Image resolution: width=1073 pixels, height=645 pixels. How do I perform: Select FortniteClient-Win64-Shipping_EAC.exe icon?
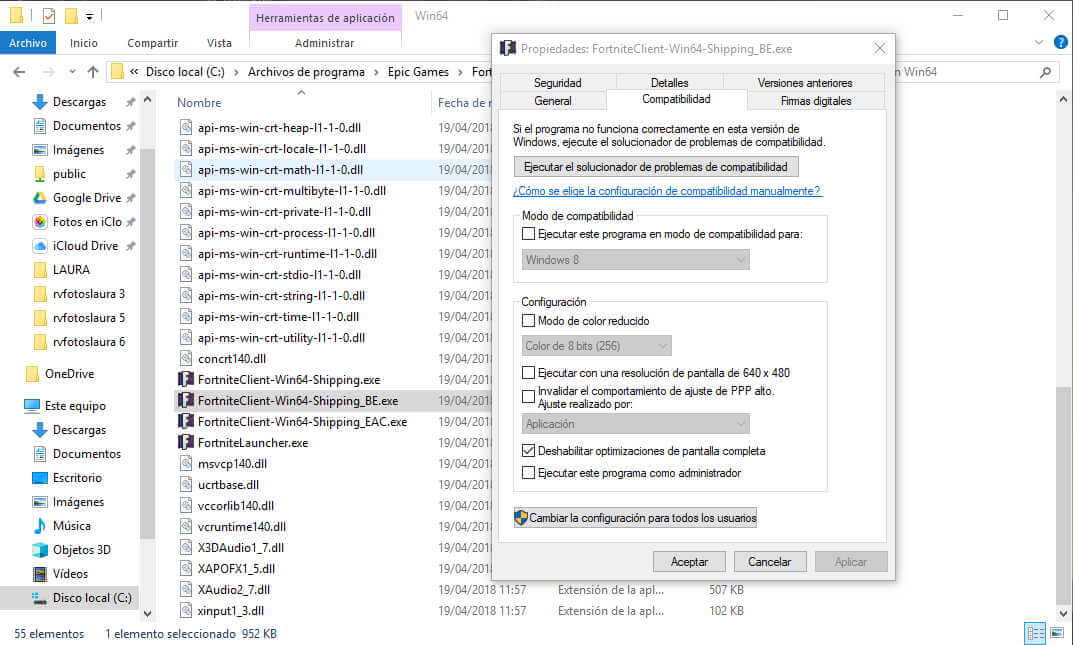[x=185, y=421]
